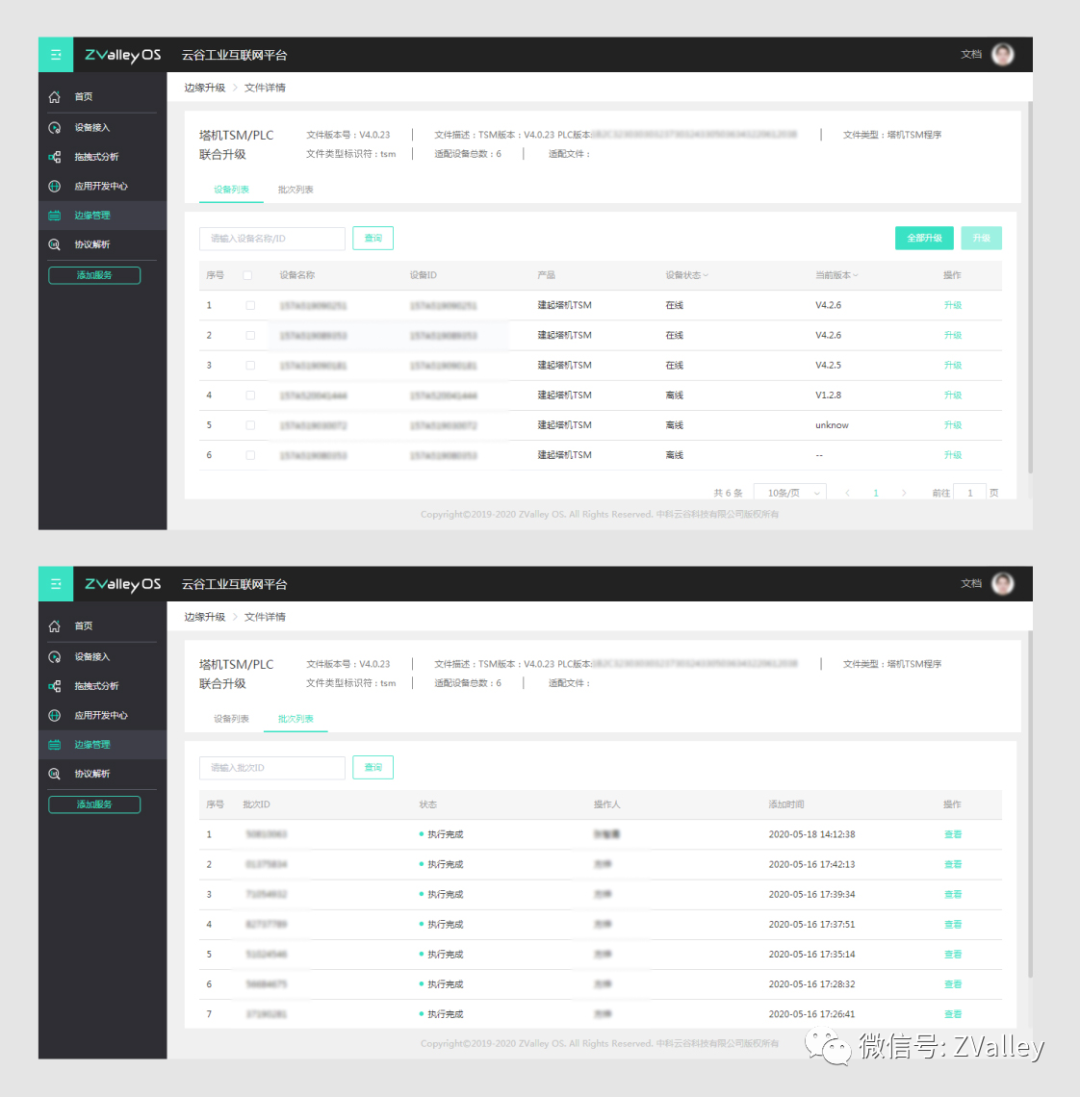The width and height of the screenshot is (1080, 1097).
Task: Check the box for device row 1
Action: [x=250, y=305]
